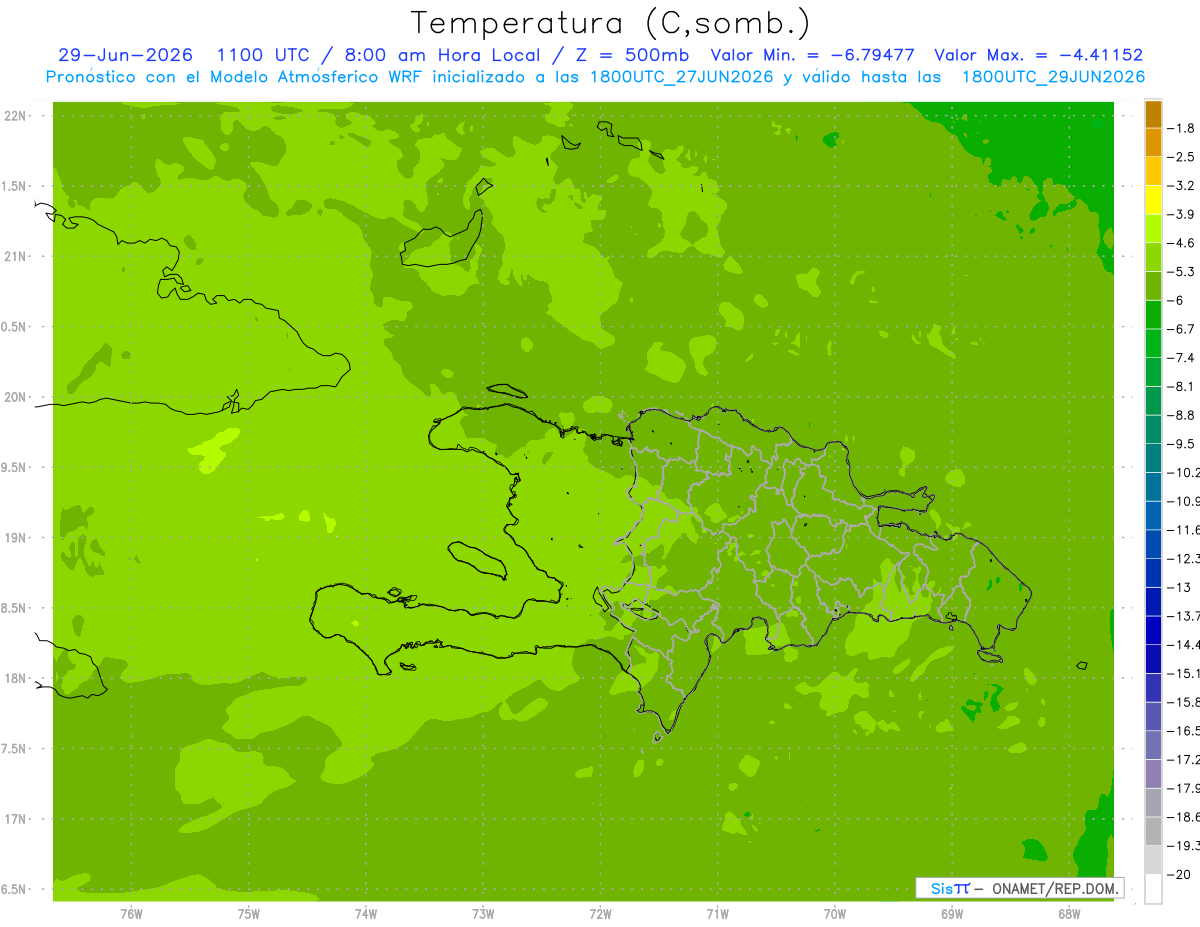The height and width of the screenshot is (927, 1200).
Task: Click the '22N' latitude axis label
Action: point(17,116)
